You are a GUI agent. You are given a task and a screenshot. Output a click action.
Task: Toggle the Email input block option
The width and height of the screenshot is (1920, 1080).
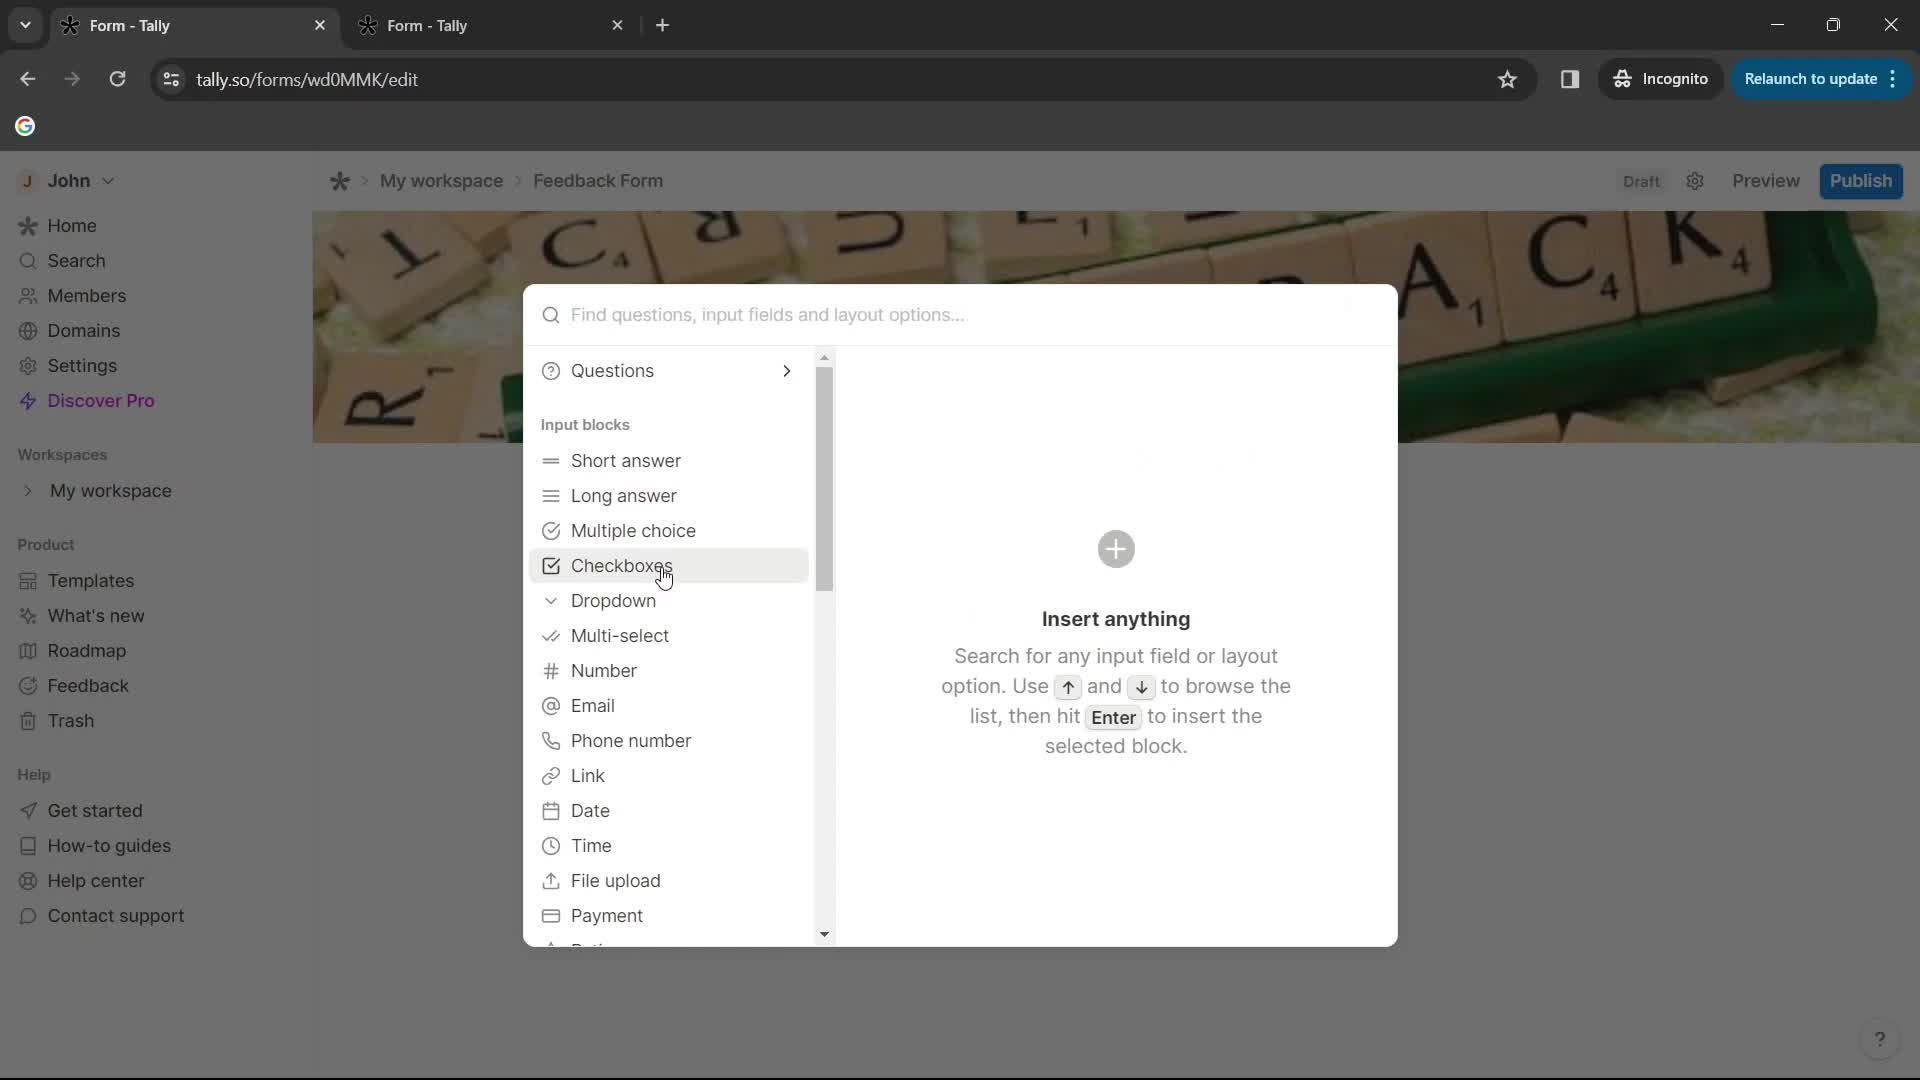[x=592, y=704]
